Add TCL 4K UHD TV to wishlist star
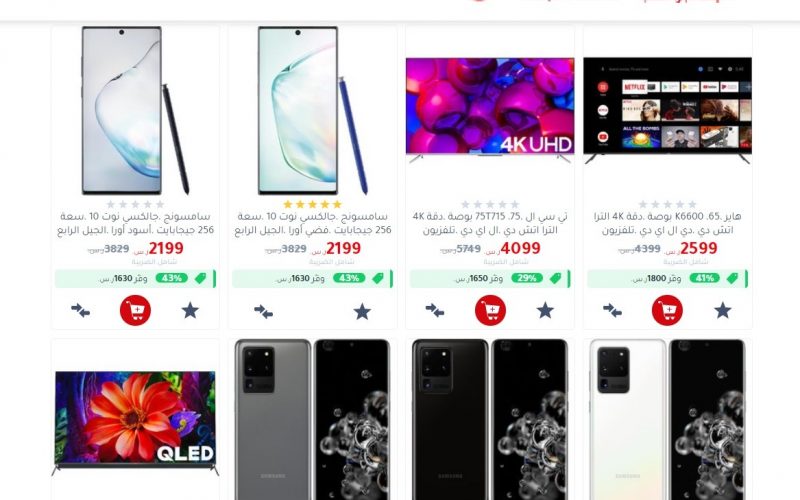This screenshot has height=500, width=800. coord(545,310)
